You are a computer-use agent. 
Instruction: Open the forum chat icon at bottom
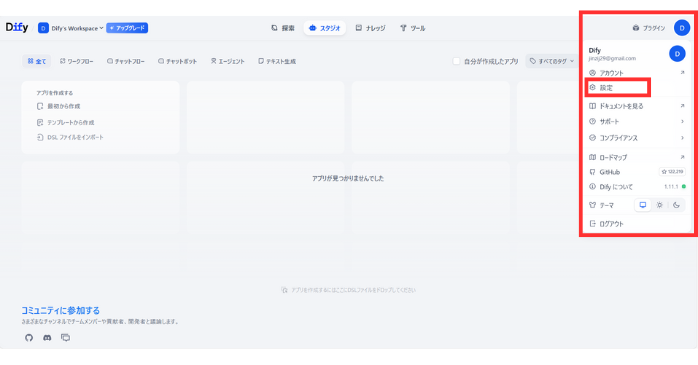[x=65, y=338]
